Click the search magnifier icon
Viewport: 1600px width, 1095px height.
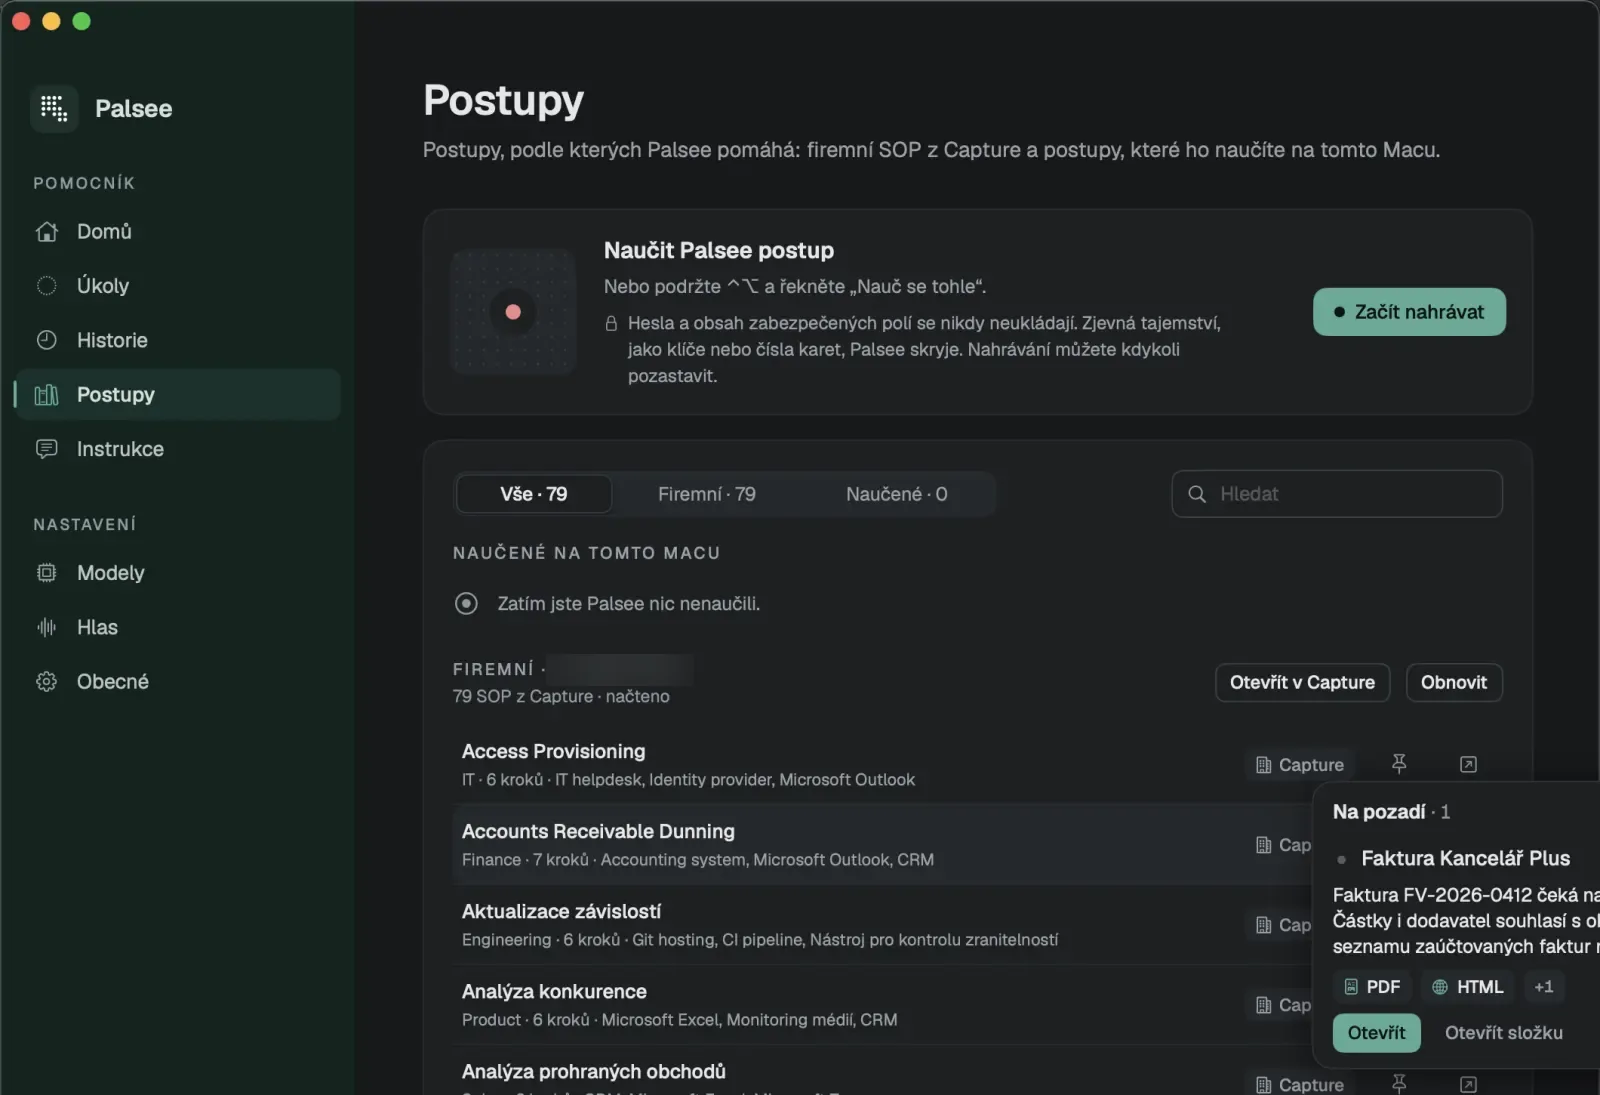pos(1196,494)
